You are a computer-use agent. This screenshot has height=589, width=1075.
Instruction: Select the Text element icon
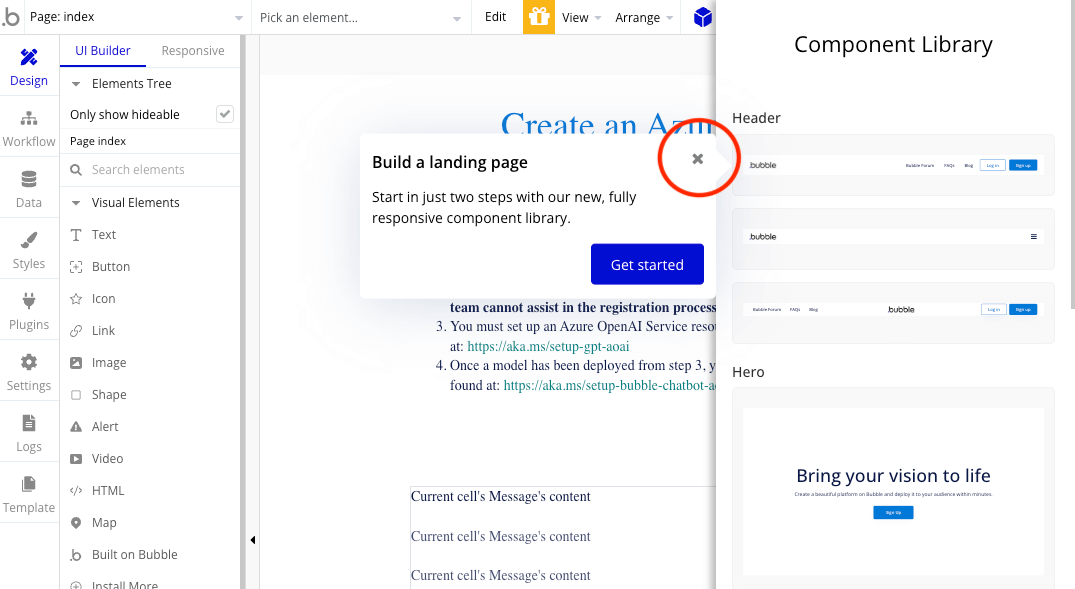tap(76, 234)
